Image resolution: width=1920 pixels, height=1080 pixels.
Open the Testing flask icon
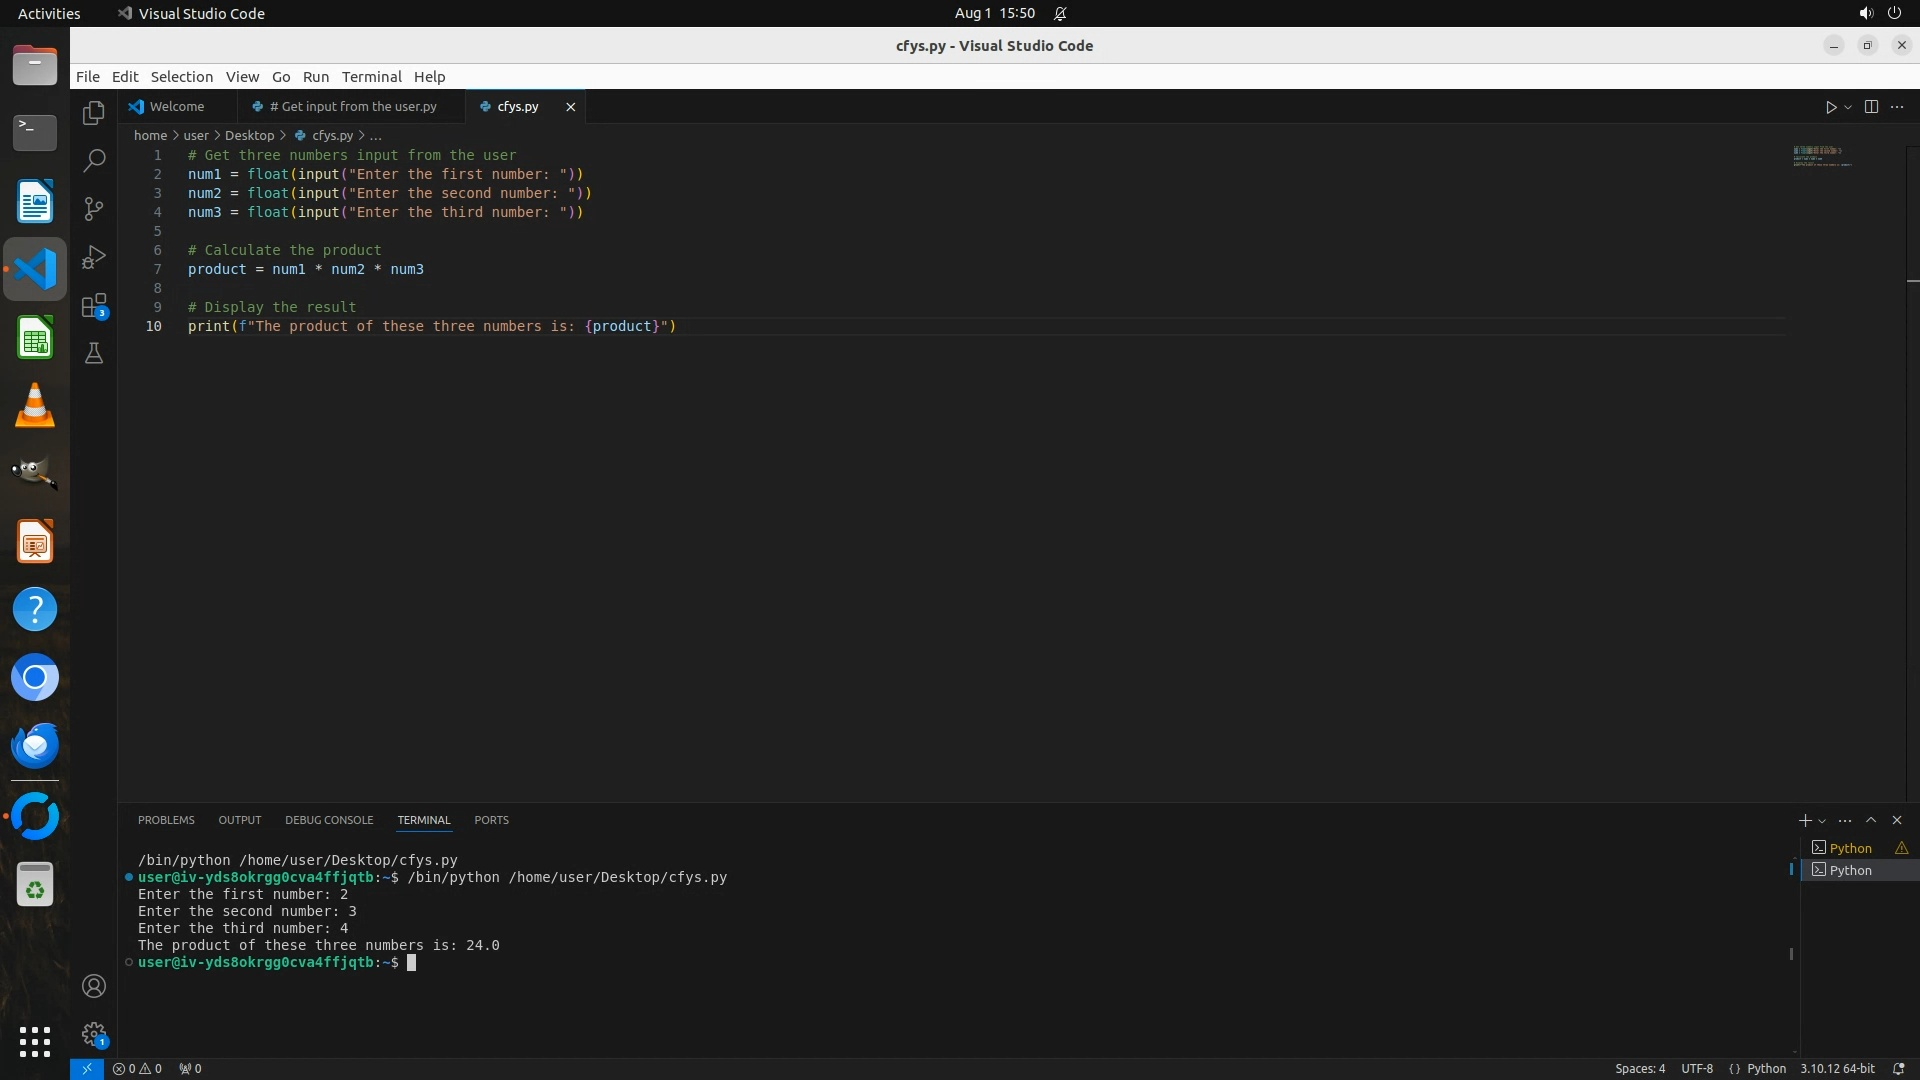tap(94, 353)
